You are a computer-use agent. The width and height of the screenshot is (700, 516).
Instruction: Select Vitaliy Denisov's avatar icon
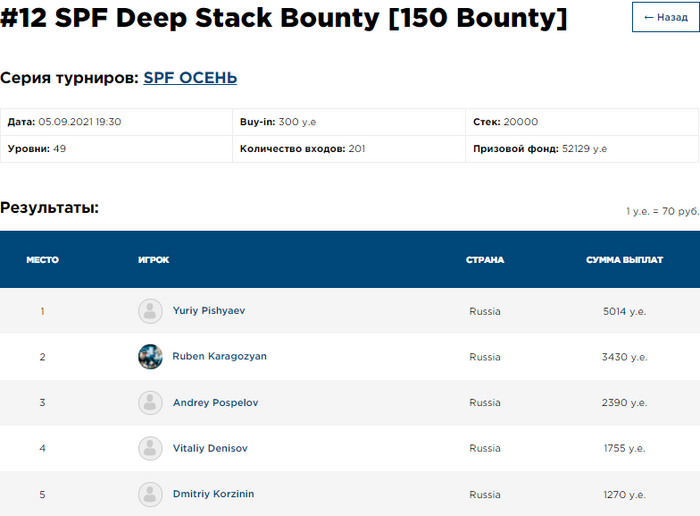click(x=150, y=448)
